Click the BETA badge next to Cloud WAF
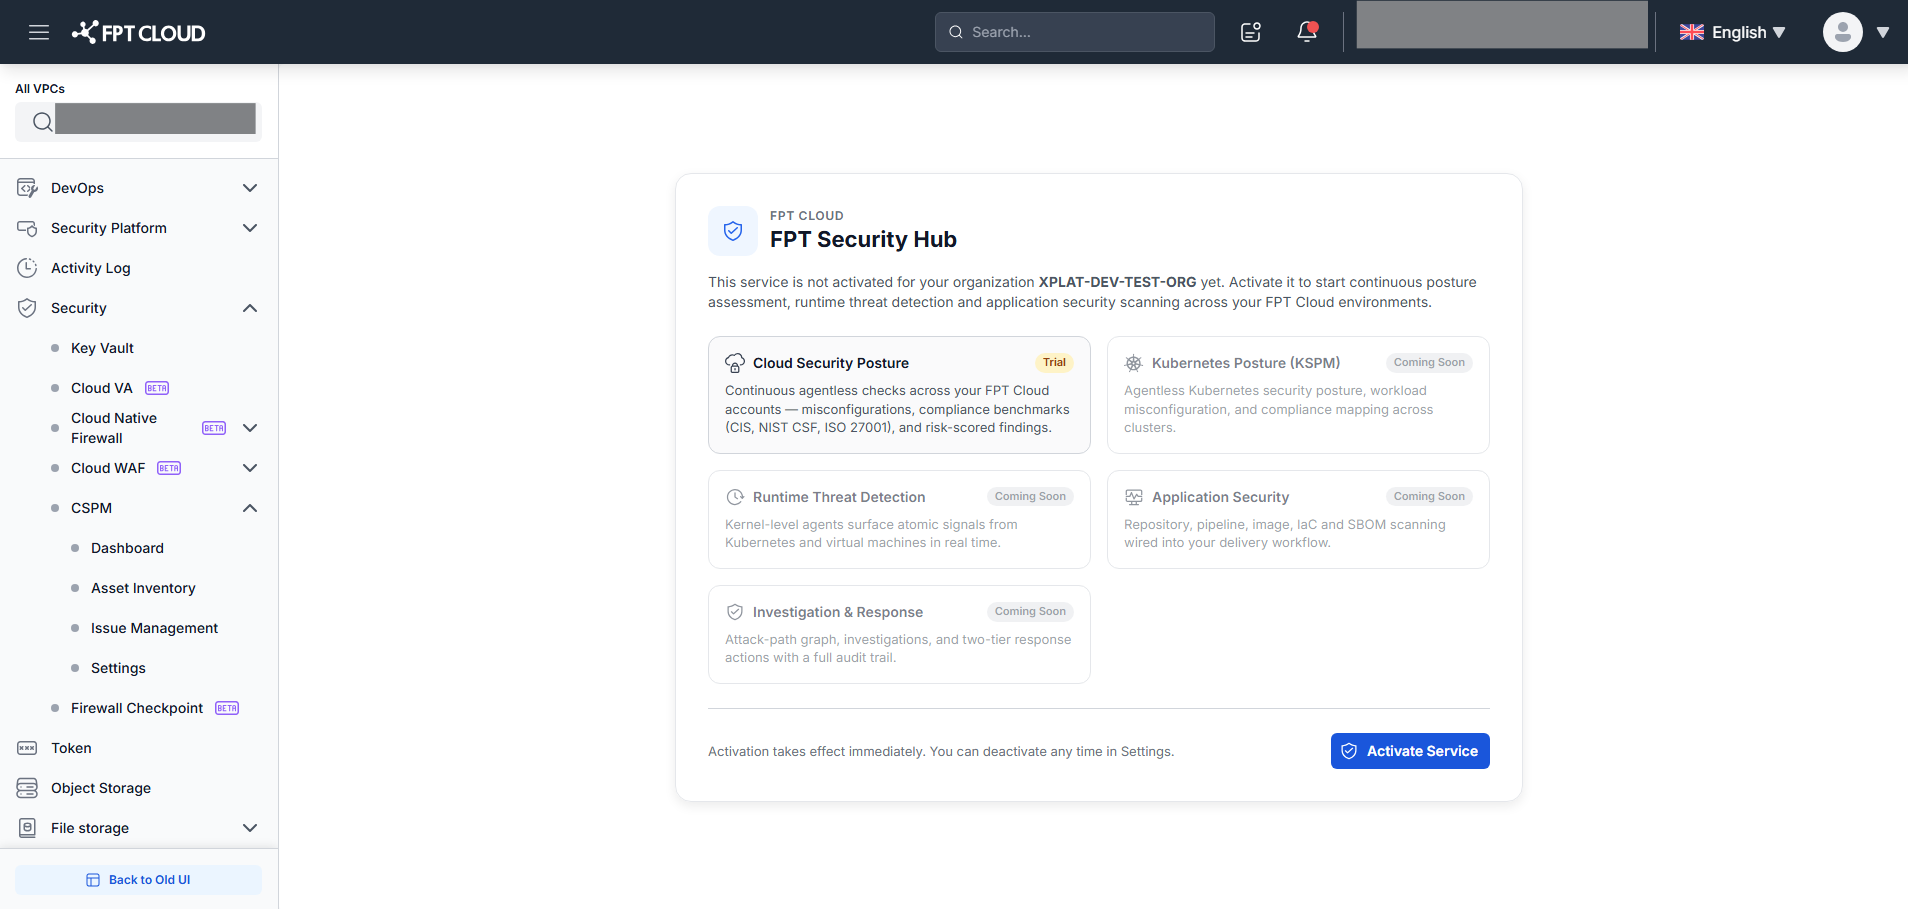The width and height of the screenshot is (1908, 909). coord(169,468)
